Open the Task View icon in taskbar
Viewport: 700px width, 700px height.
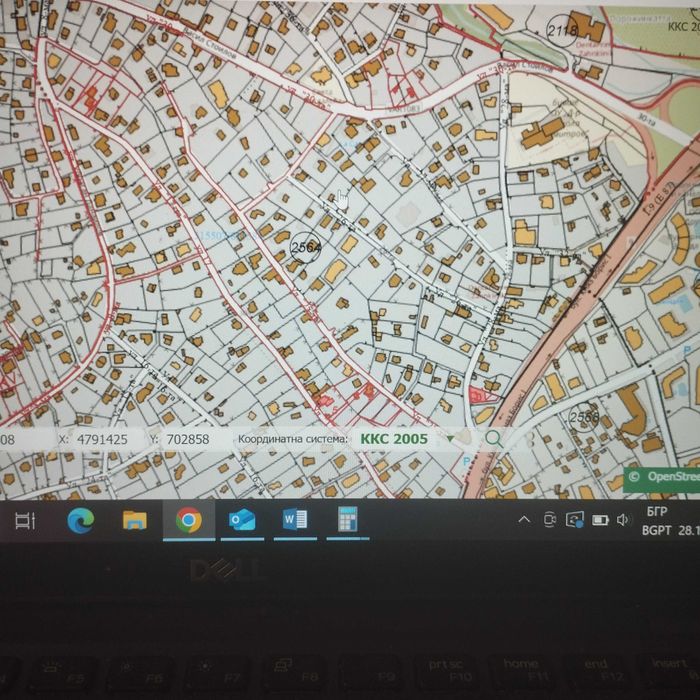coord(25,521)
